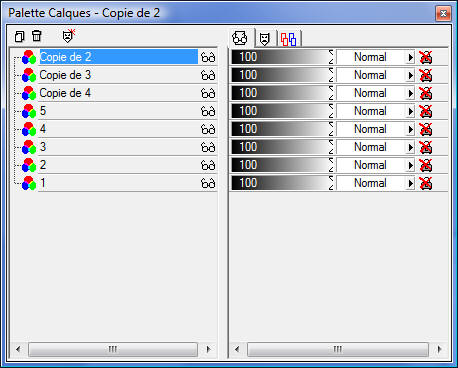
Task: Hide layer 2 with glasses icon
Action: tap(208, 165)
